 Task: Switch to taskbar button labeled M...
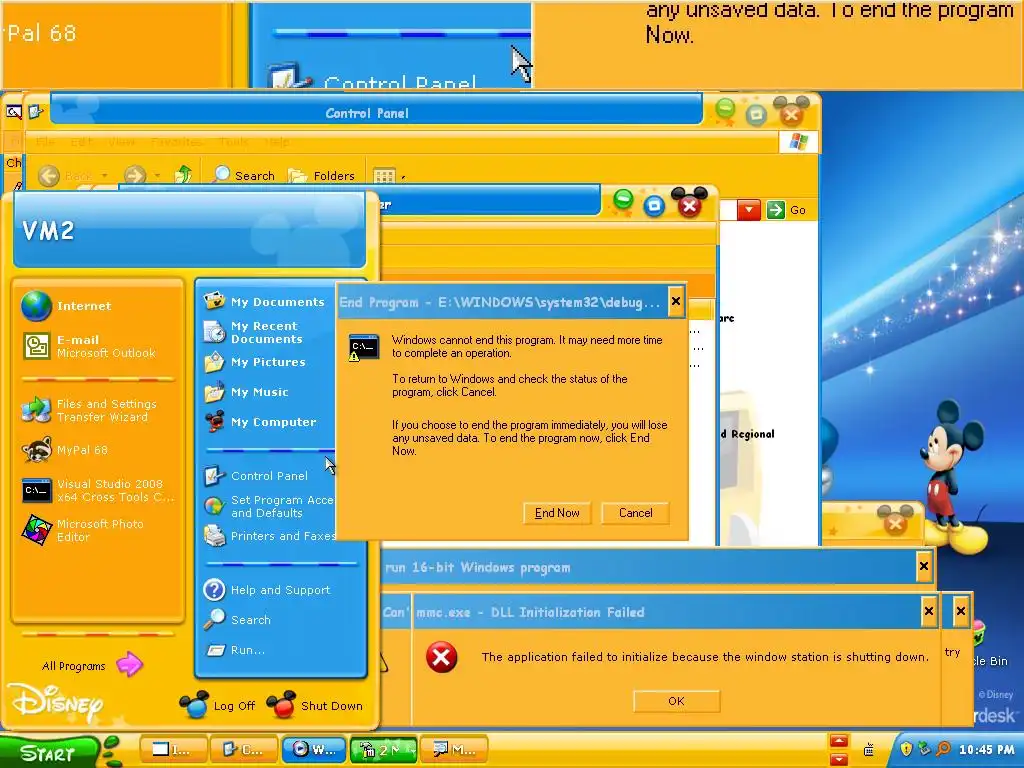[x=455, y=750]
